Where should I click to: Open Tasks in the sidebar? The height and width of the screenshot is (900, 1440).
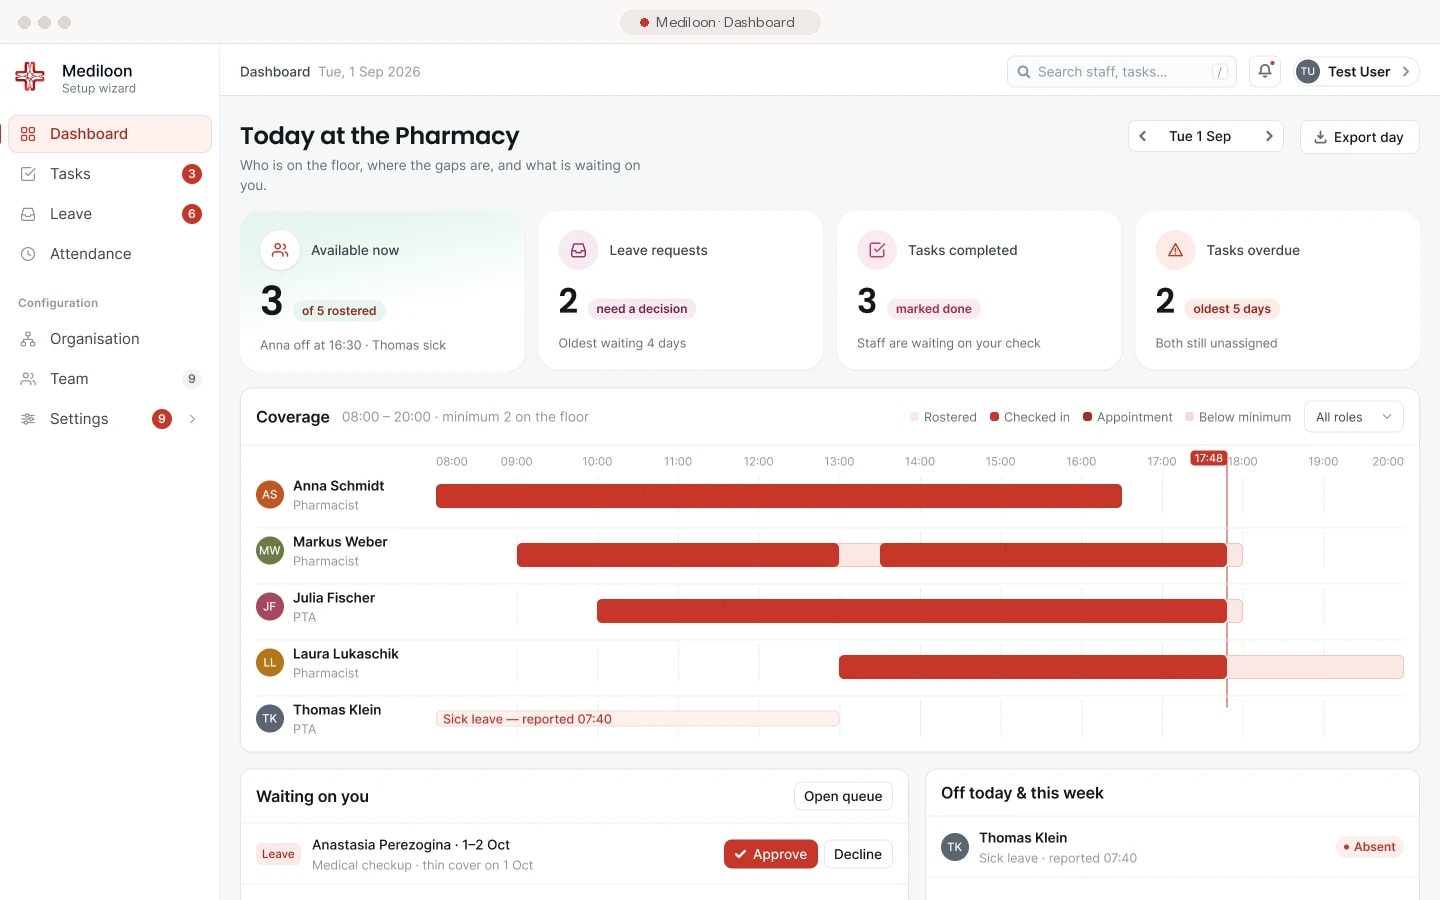coord(110,174)
